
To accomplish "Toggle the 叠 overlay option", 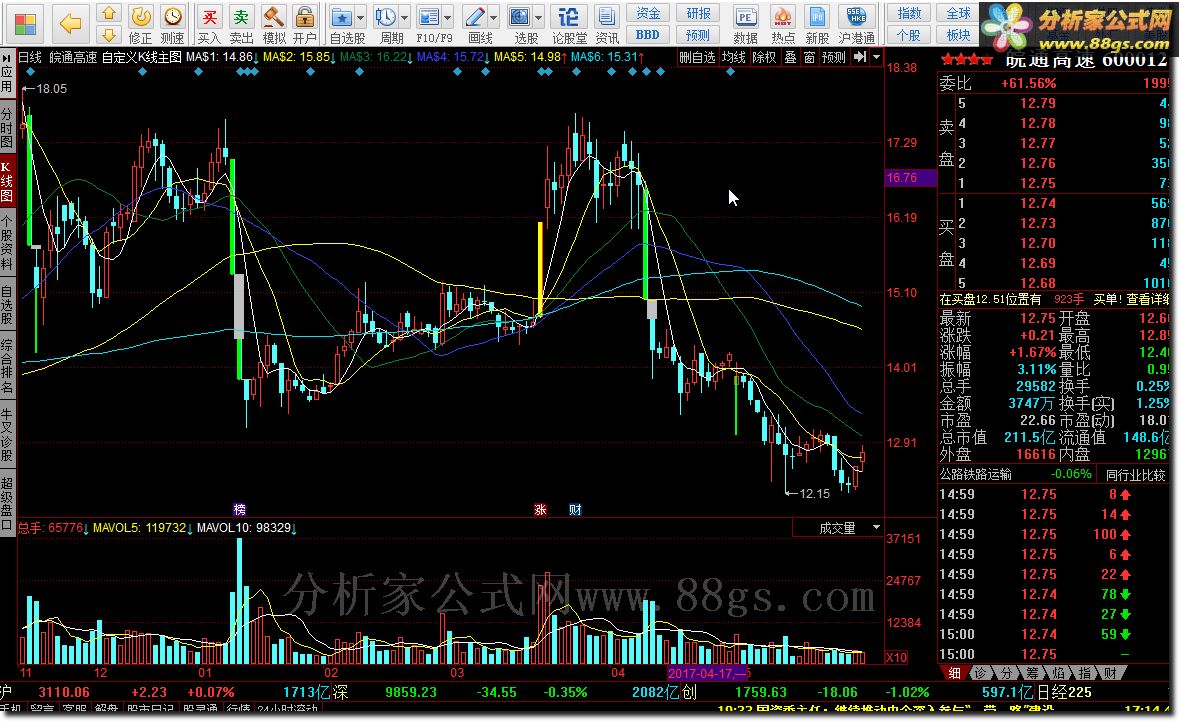I will tap(789, 57).
